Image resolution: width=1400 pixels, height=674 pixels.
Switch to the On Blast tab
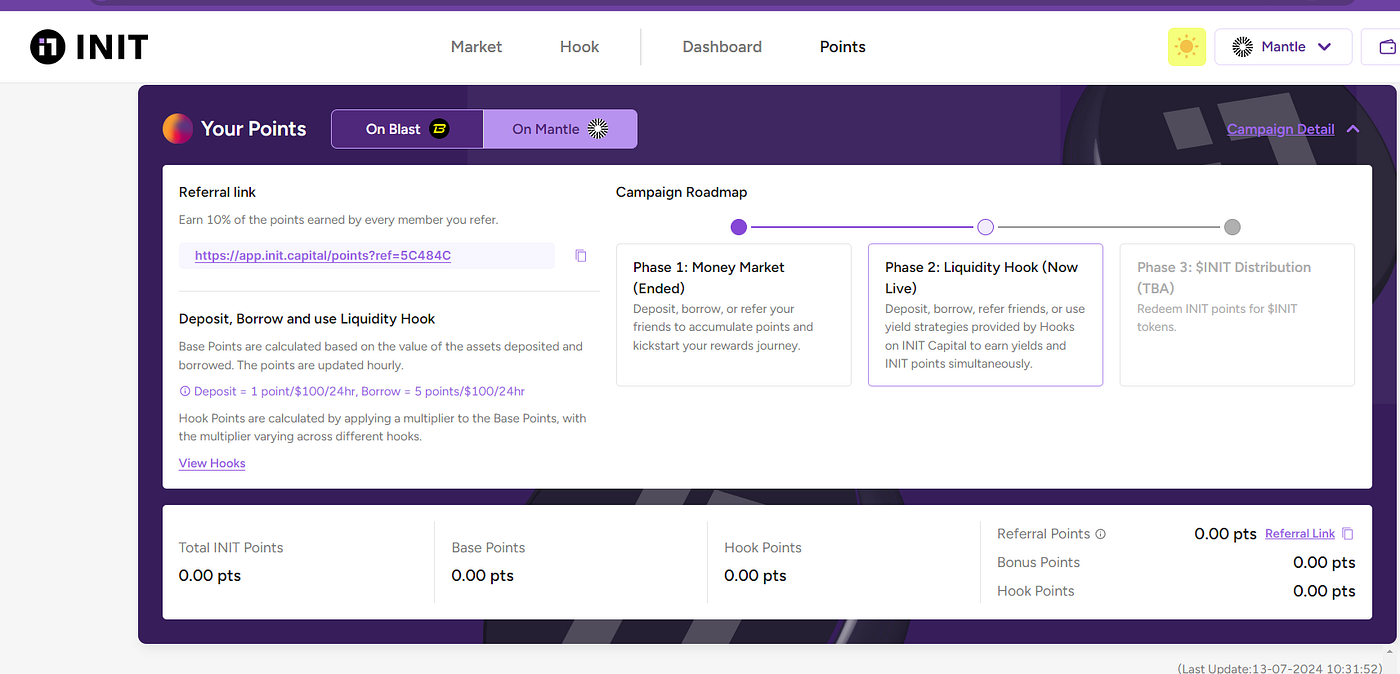(x=408, y=129)
